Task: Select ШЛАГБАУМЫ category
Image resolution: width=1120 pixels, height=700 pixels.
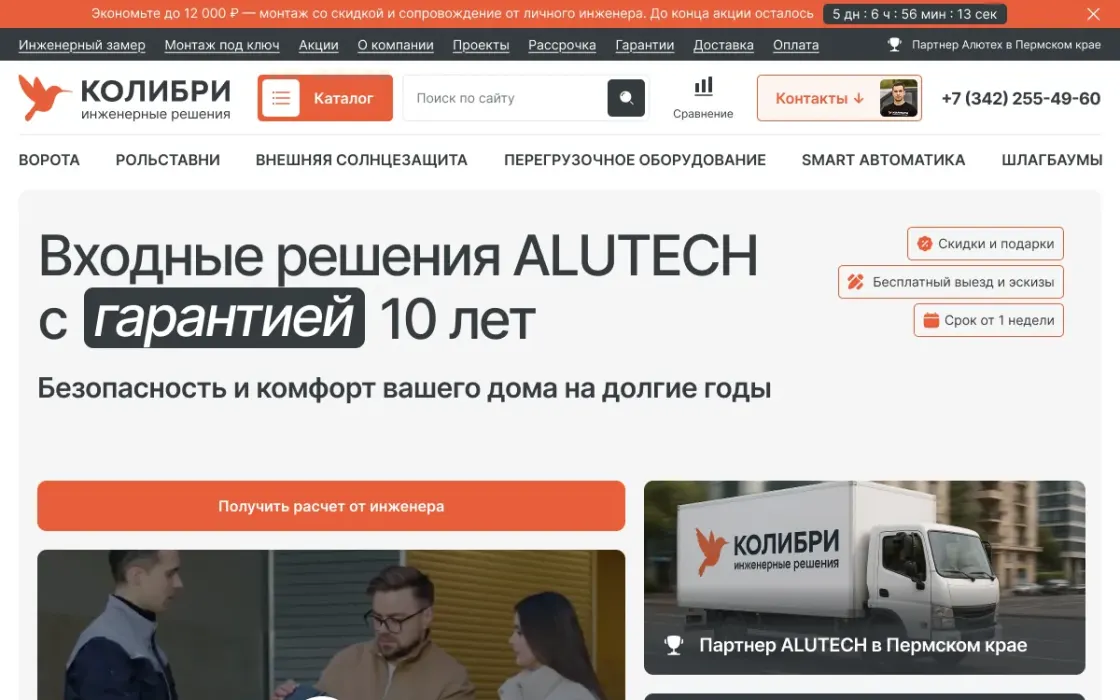Action: 1052,160
